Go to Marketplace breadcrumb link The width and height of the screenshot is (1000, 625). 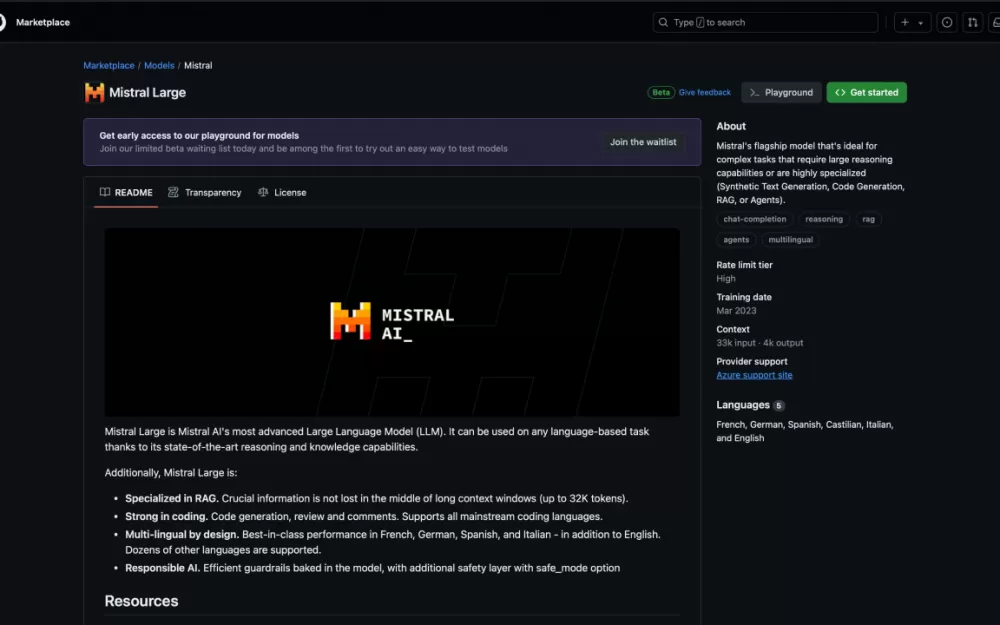click(x=109, y=65)
